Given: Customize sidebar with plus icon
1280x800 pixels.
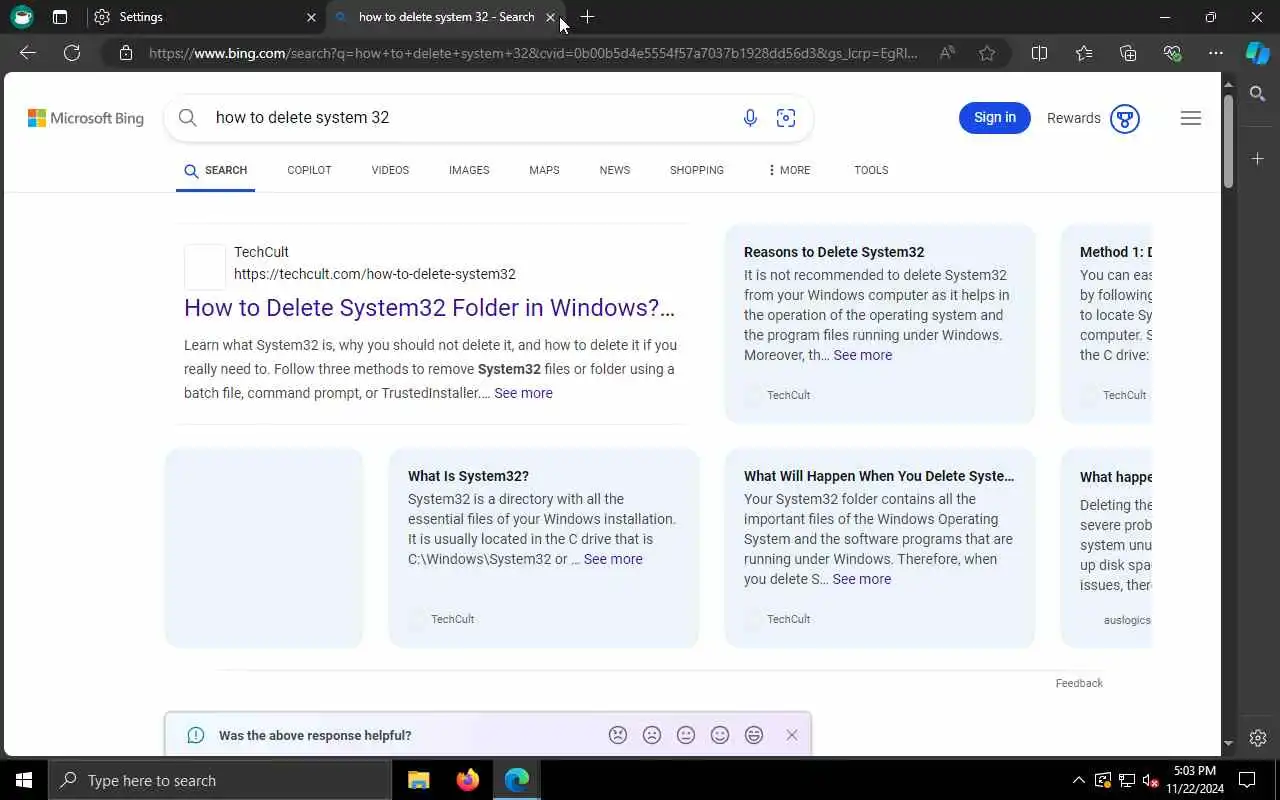Looking at the screenshot, I should pyautogui.click(x=1258, y=159).
